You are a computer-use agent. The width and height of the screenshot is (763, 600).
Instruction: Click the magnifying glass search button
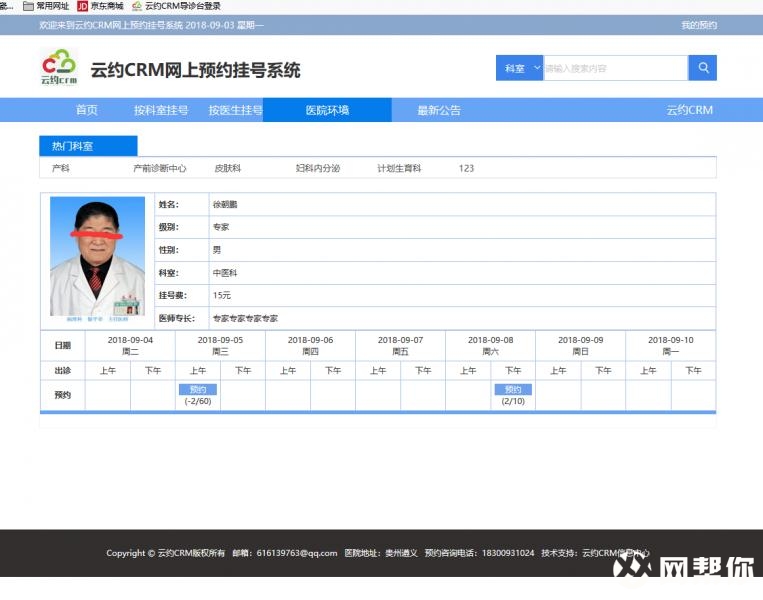click(x=702, y=68)
